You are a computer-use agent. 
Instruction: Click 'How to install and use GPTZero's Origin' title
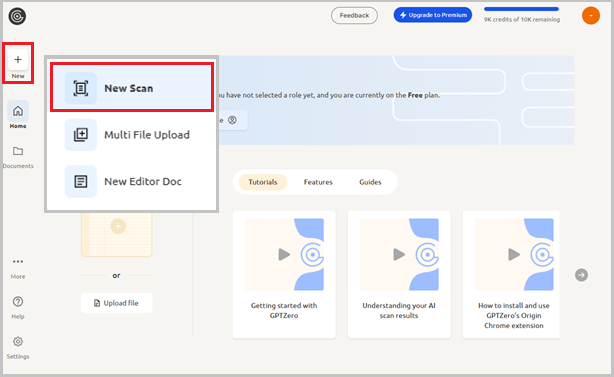coord(514,316)
